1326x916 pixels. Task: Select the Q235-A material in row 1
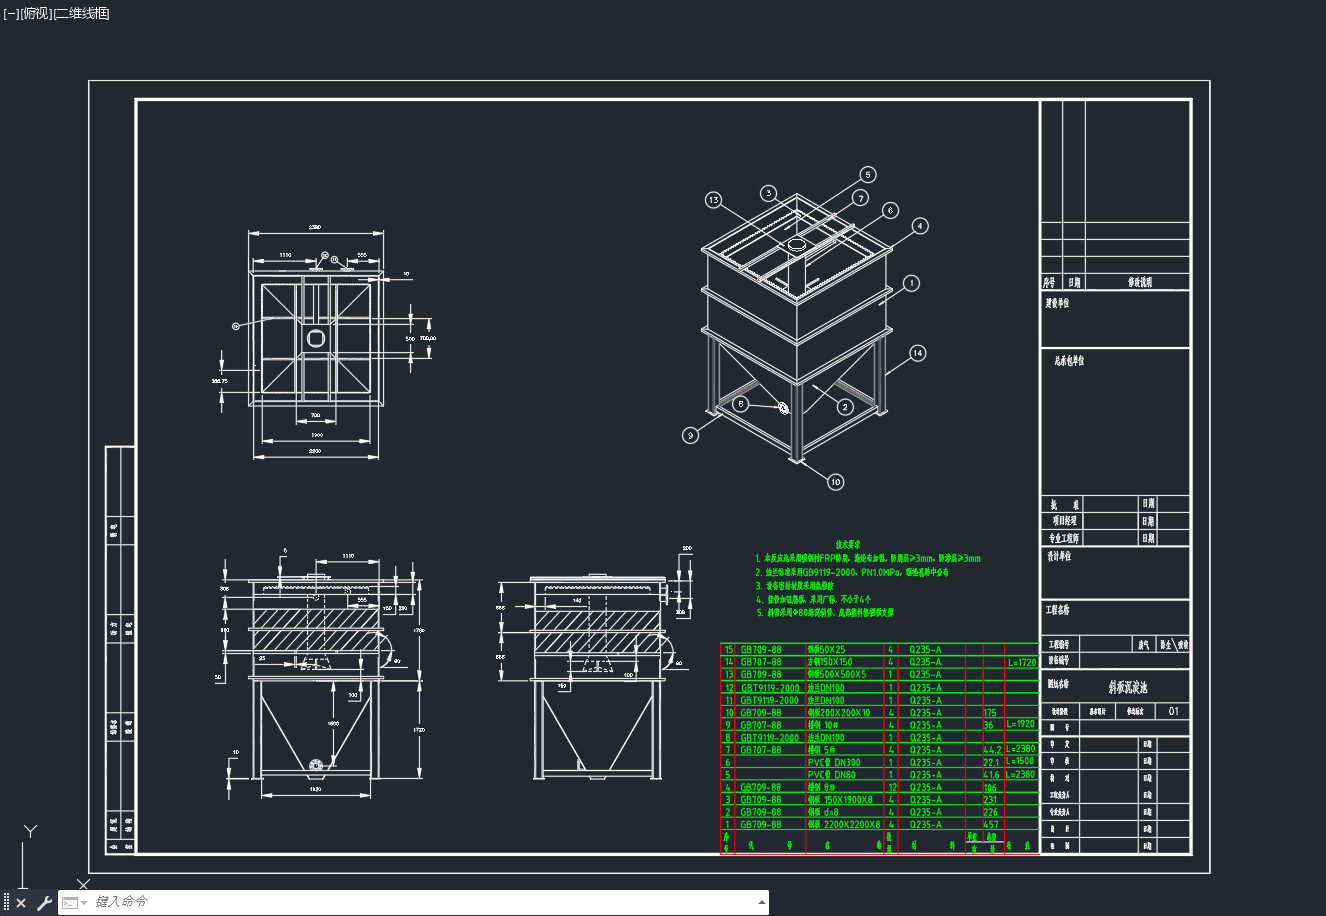925,825
